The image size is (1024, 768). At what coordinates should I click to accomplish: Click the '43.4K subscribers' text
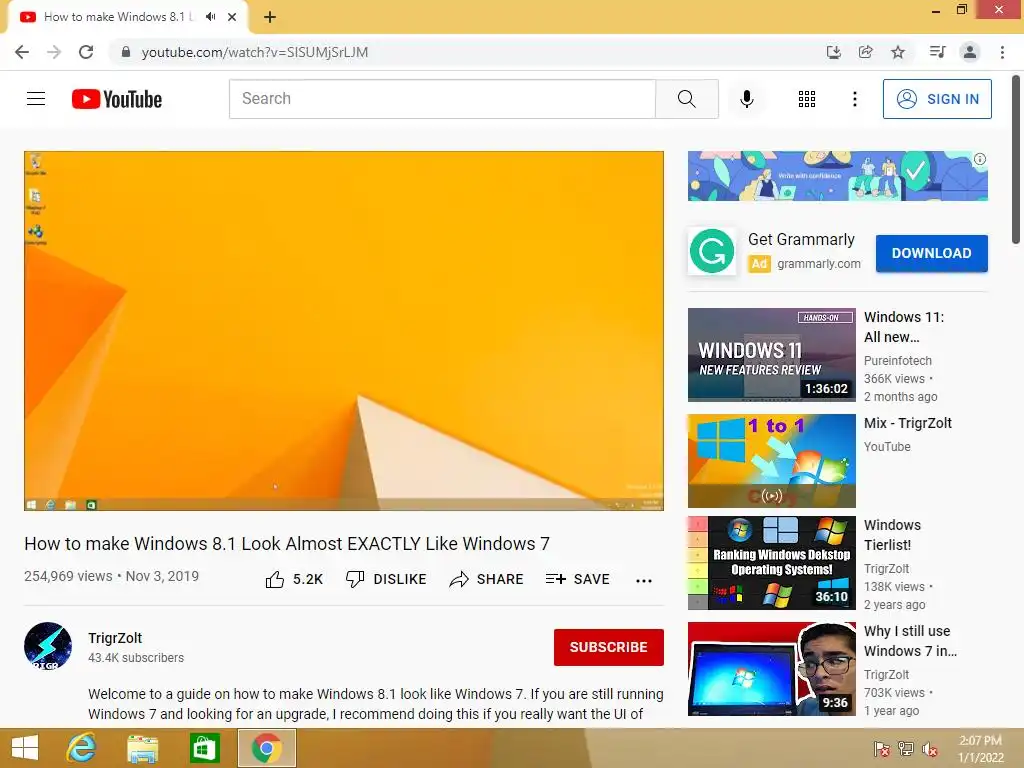pyautogui.click(x=136, y=658)
